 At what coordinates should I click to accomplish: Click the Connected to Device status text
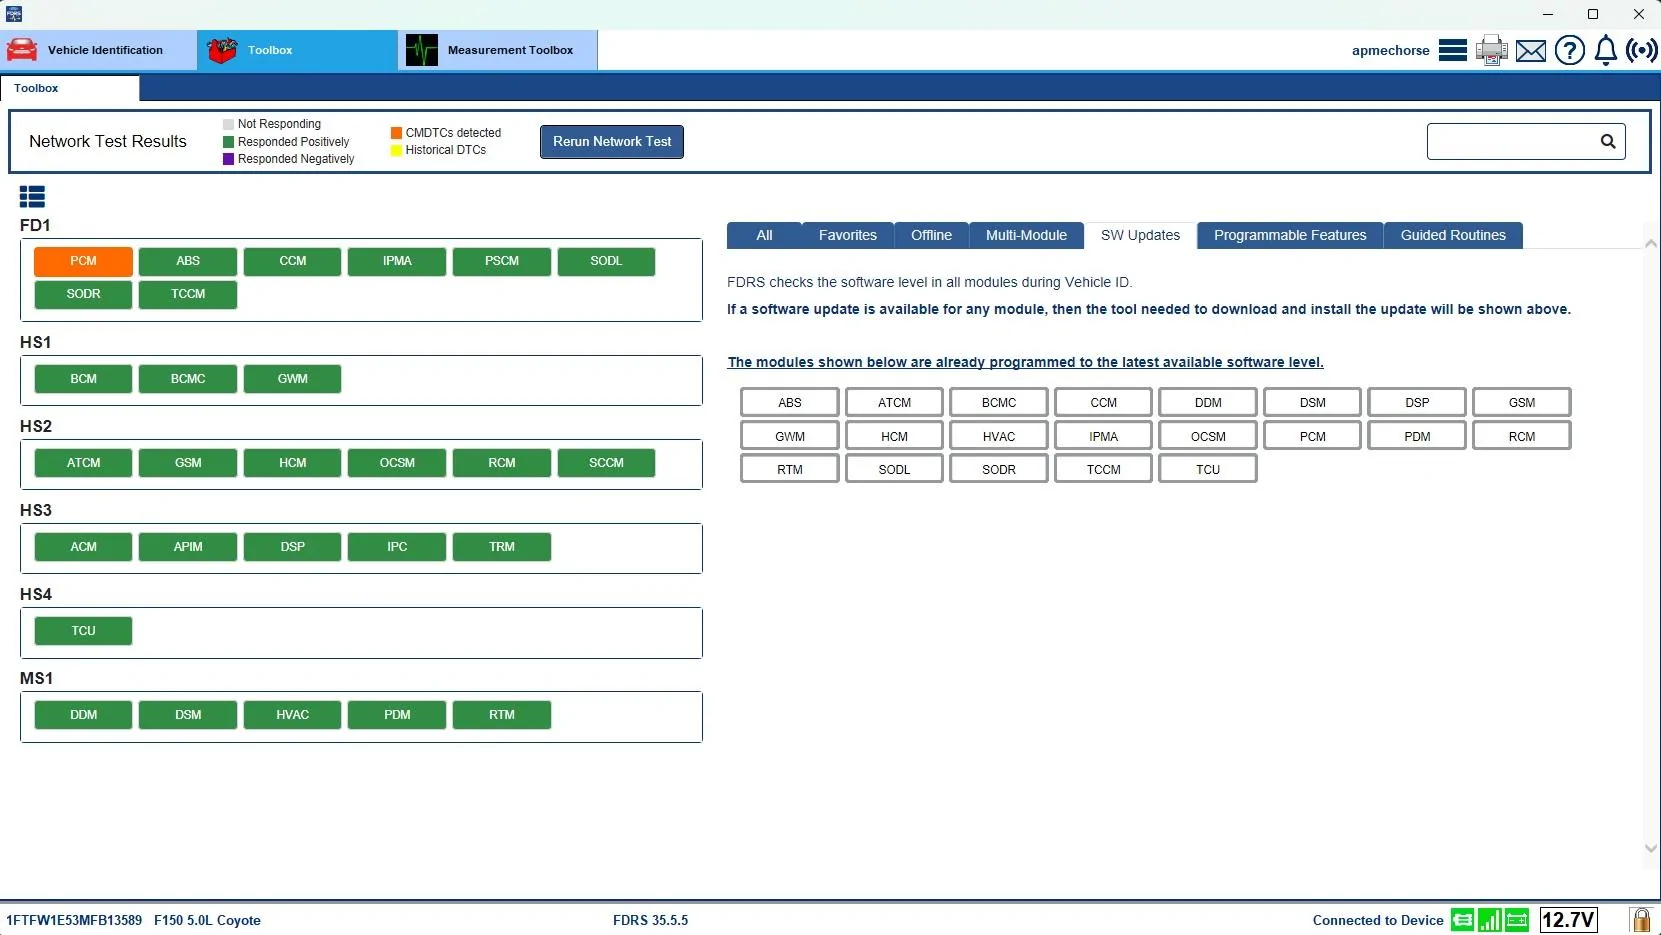pyautogui.click(x=1378, y=920)
